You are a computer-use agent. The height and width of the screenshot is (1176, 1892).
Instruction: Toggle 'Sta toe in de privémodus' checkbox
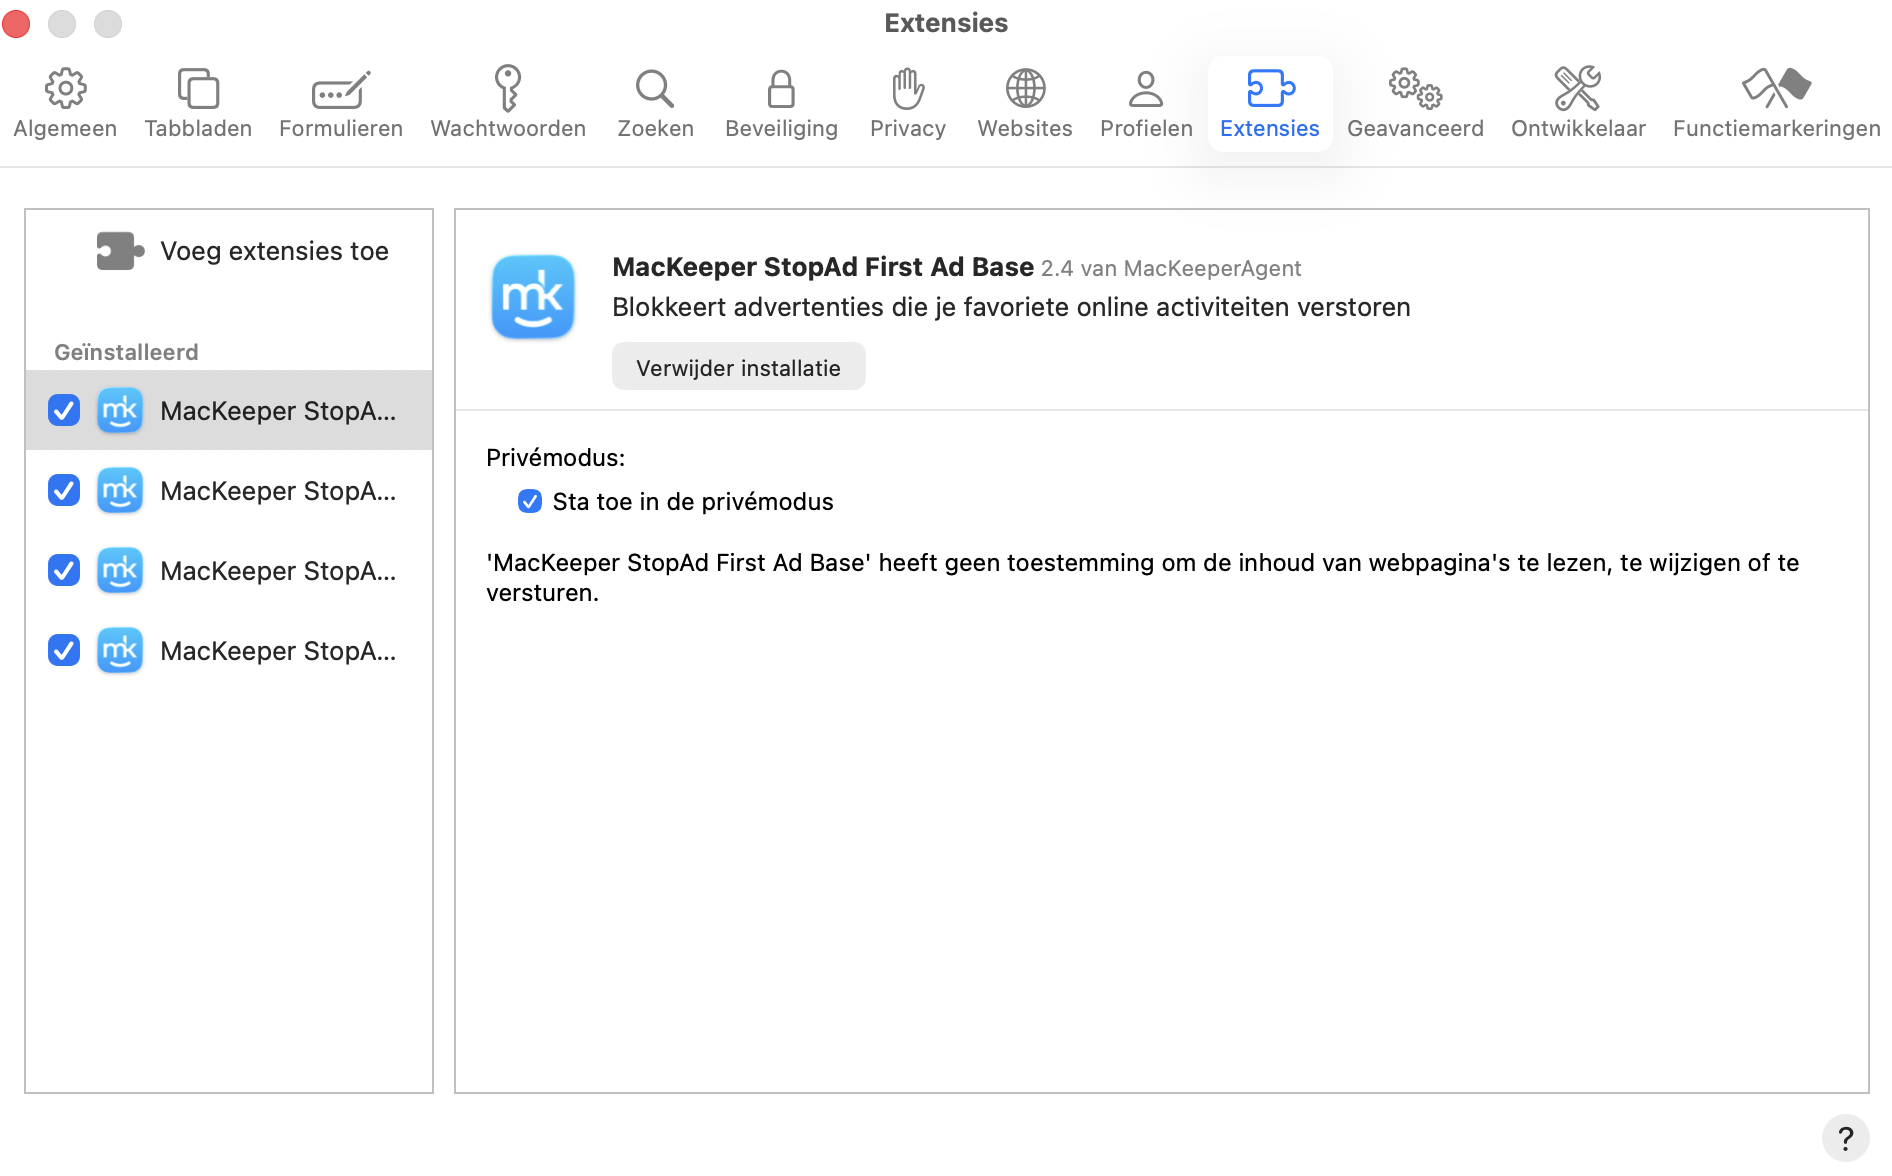click(530, 501)
